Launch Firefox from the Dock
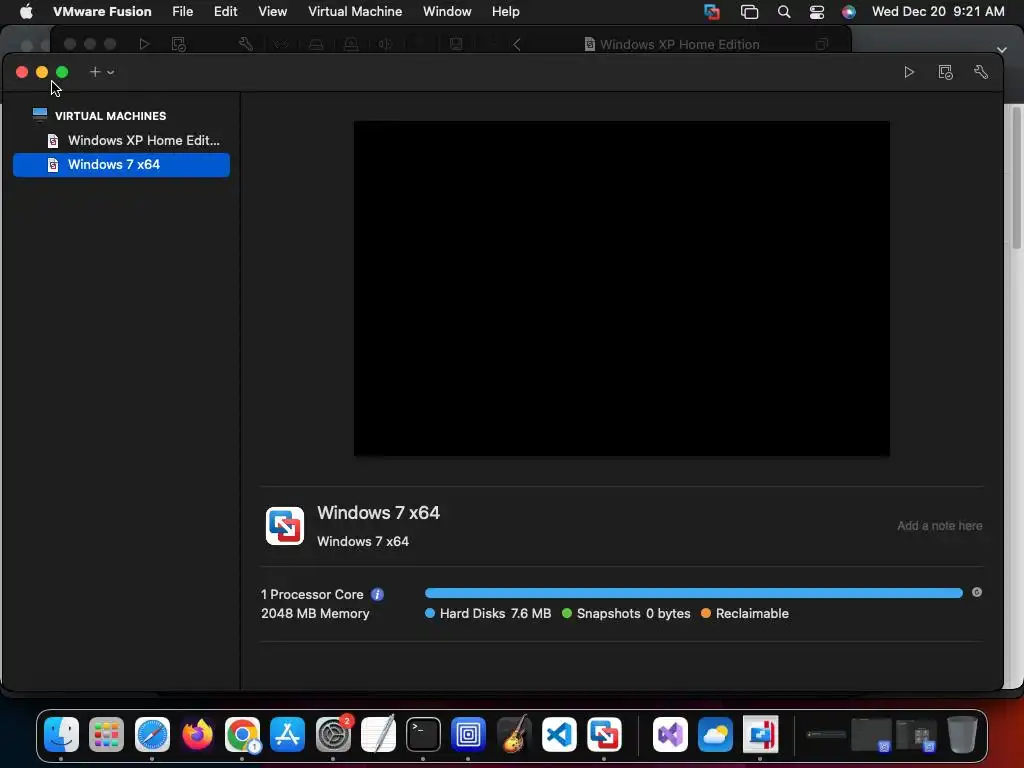 197,734
